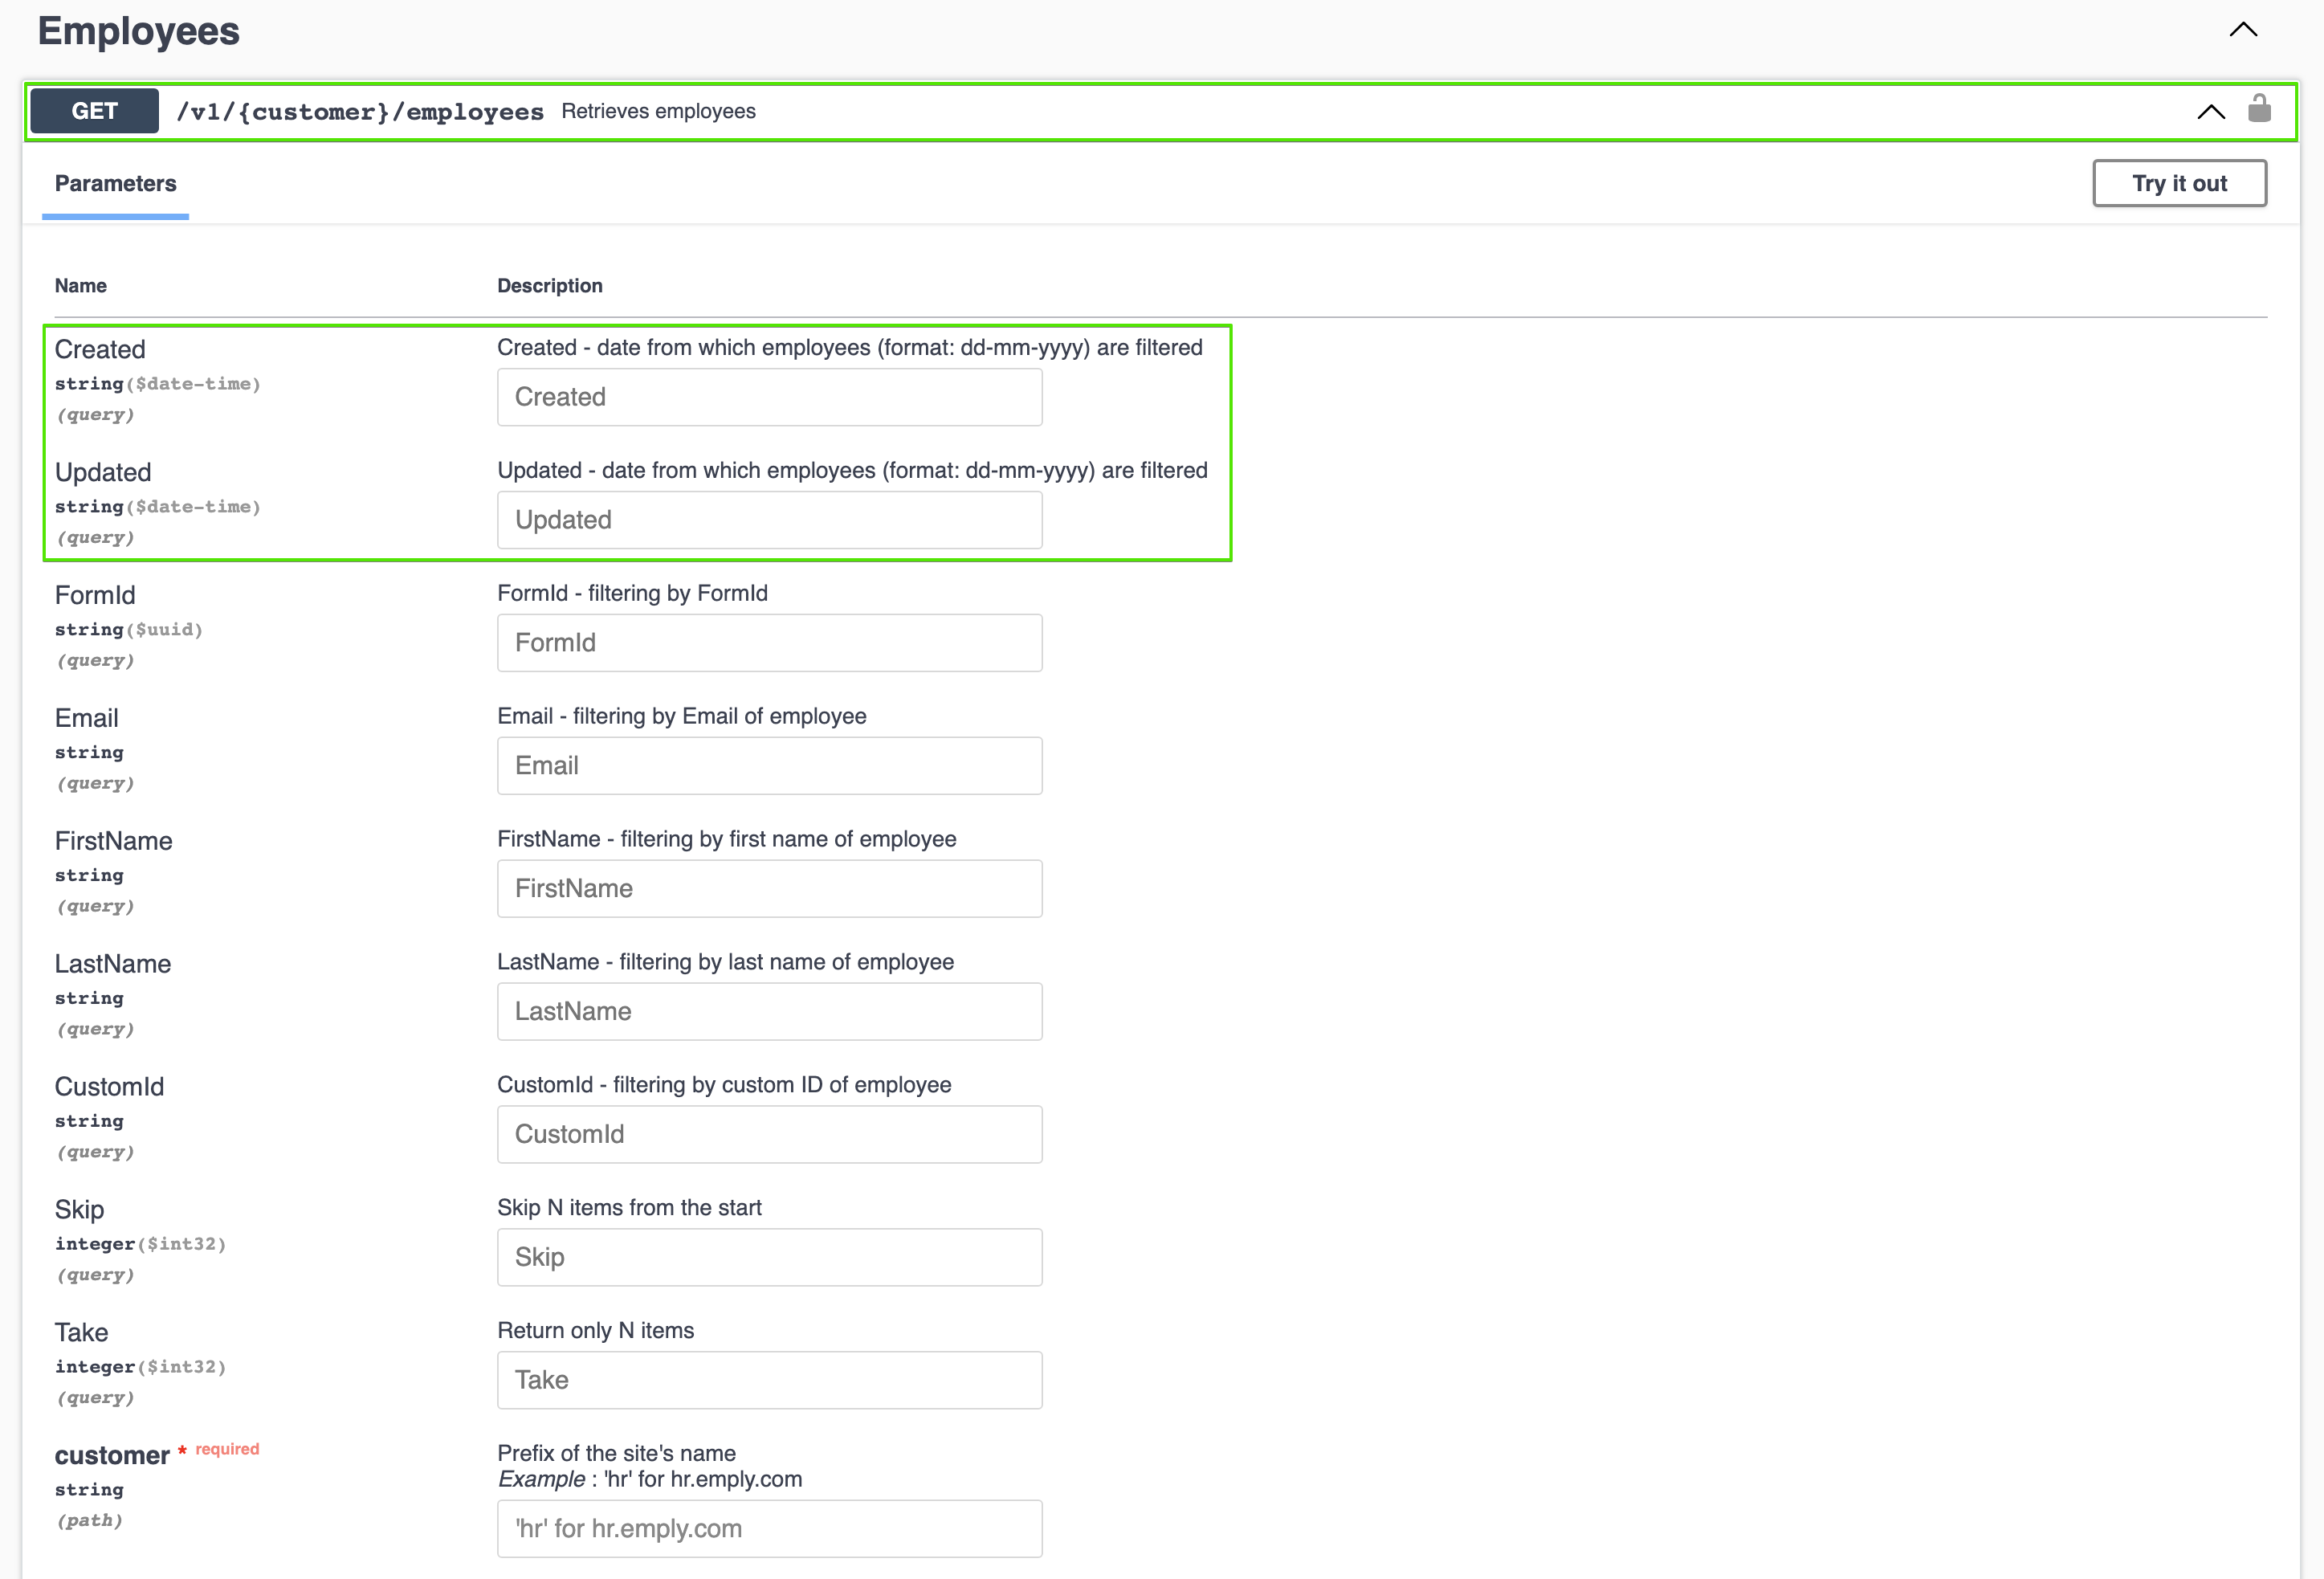Focus the Updated date input field
Screen dimensions: 2324x1579
click(x=769, y=520)
